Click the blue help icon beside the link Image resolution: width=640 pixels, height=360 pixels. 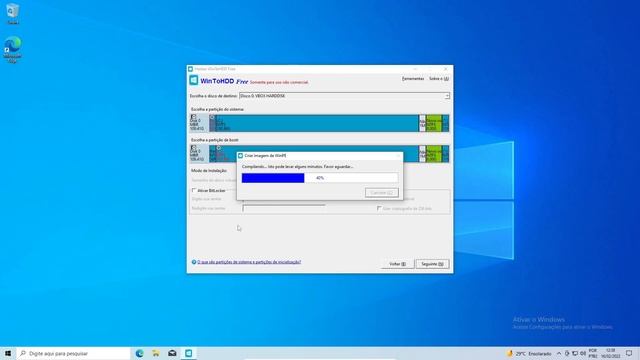pos(194,262)
